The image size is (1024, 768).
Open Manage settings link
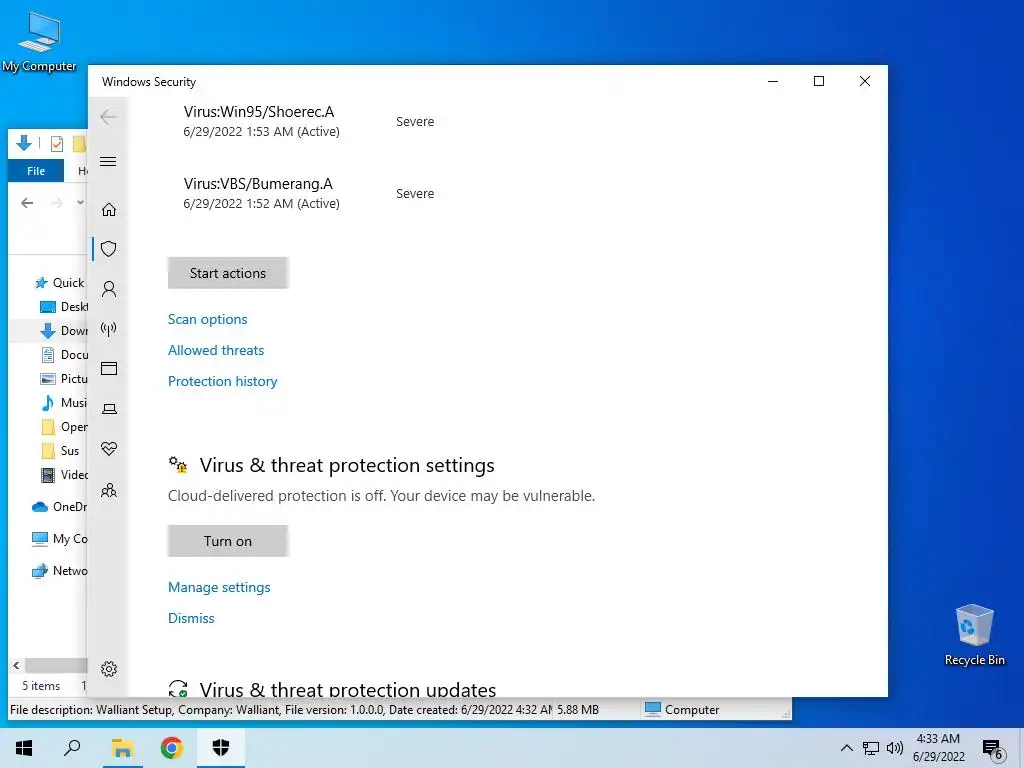pos(219,587)
